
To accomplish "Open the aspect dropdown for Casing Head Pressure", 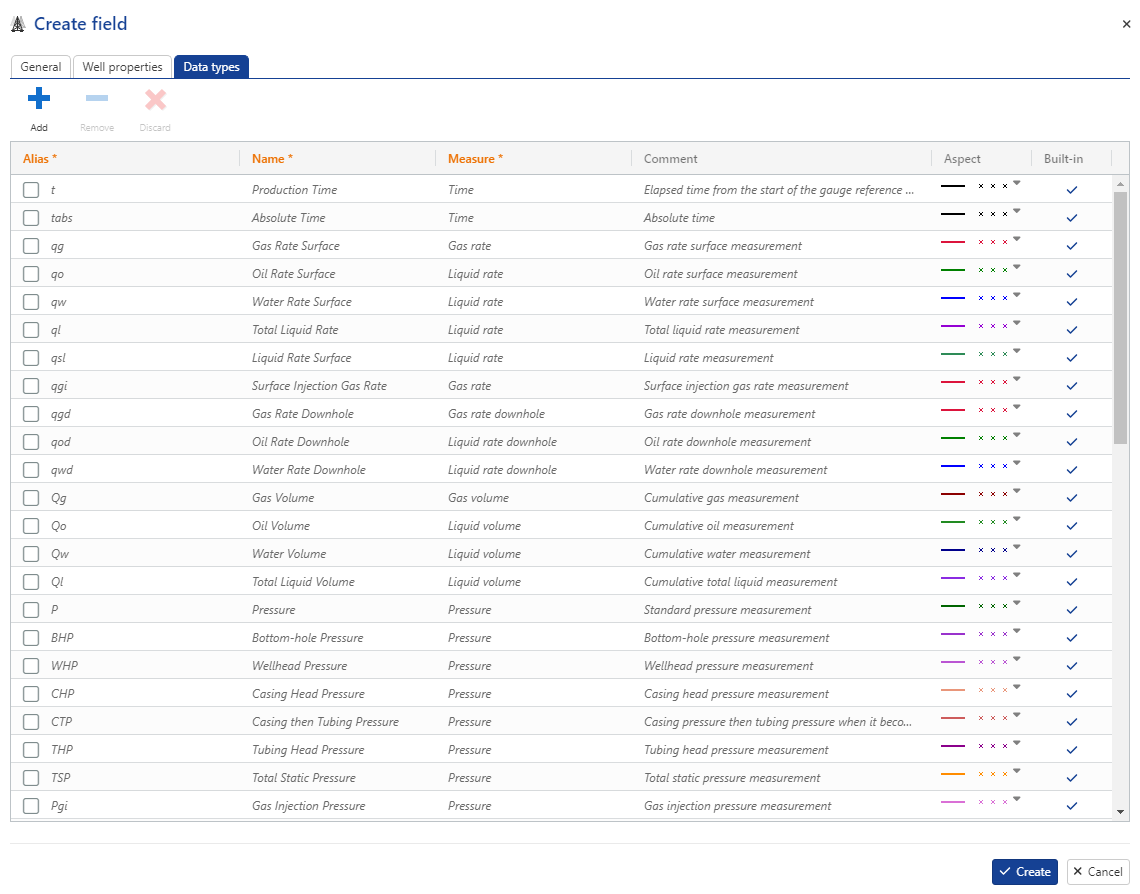I will (1016, 687).
